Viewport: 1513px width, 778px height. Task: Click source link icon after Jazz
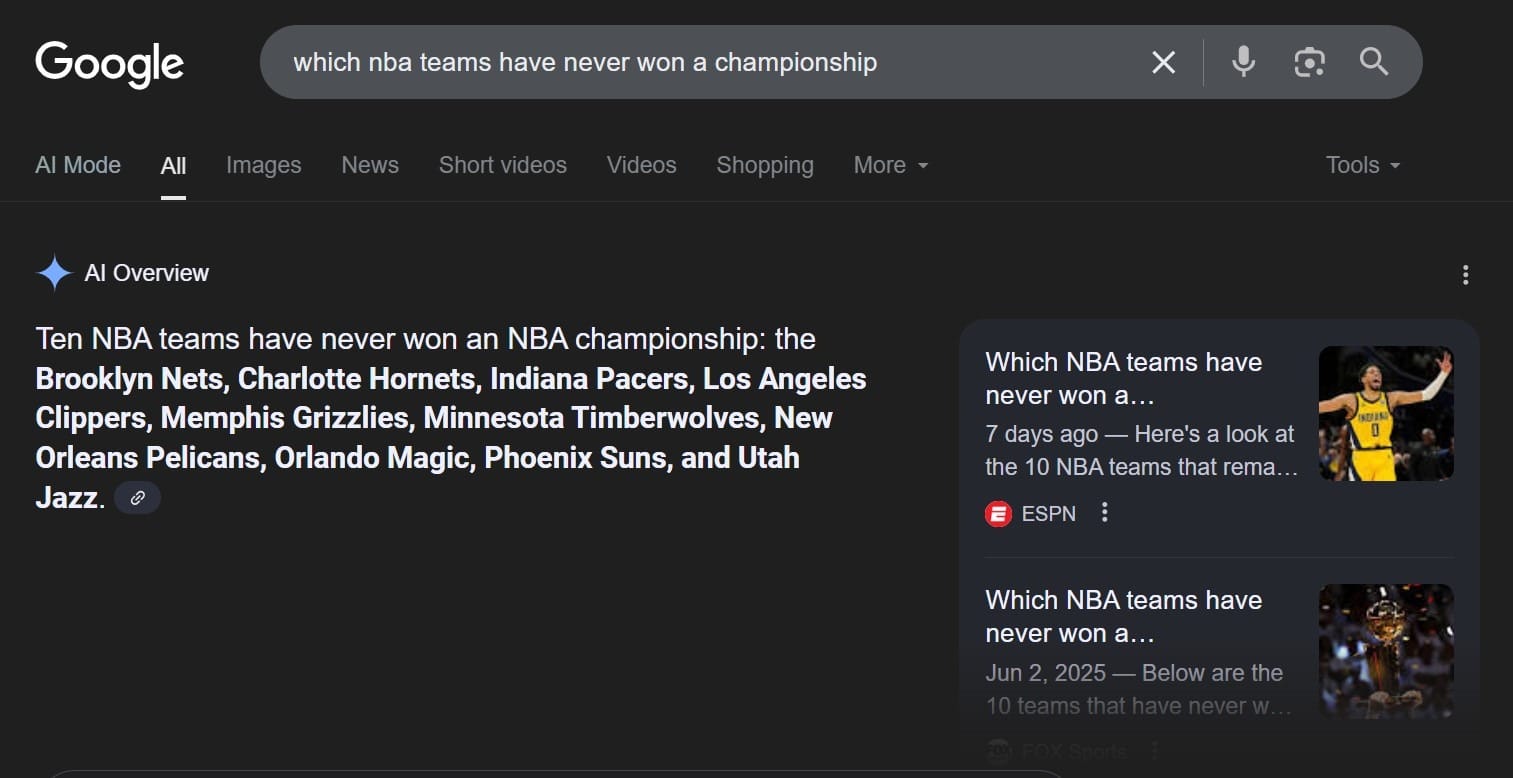pos(137,497)
